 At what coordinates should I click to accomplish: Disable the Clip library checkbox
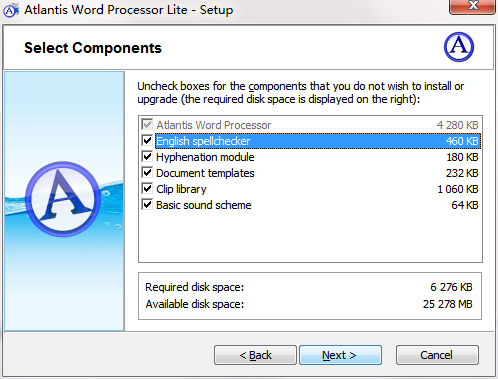[147, 189]
